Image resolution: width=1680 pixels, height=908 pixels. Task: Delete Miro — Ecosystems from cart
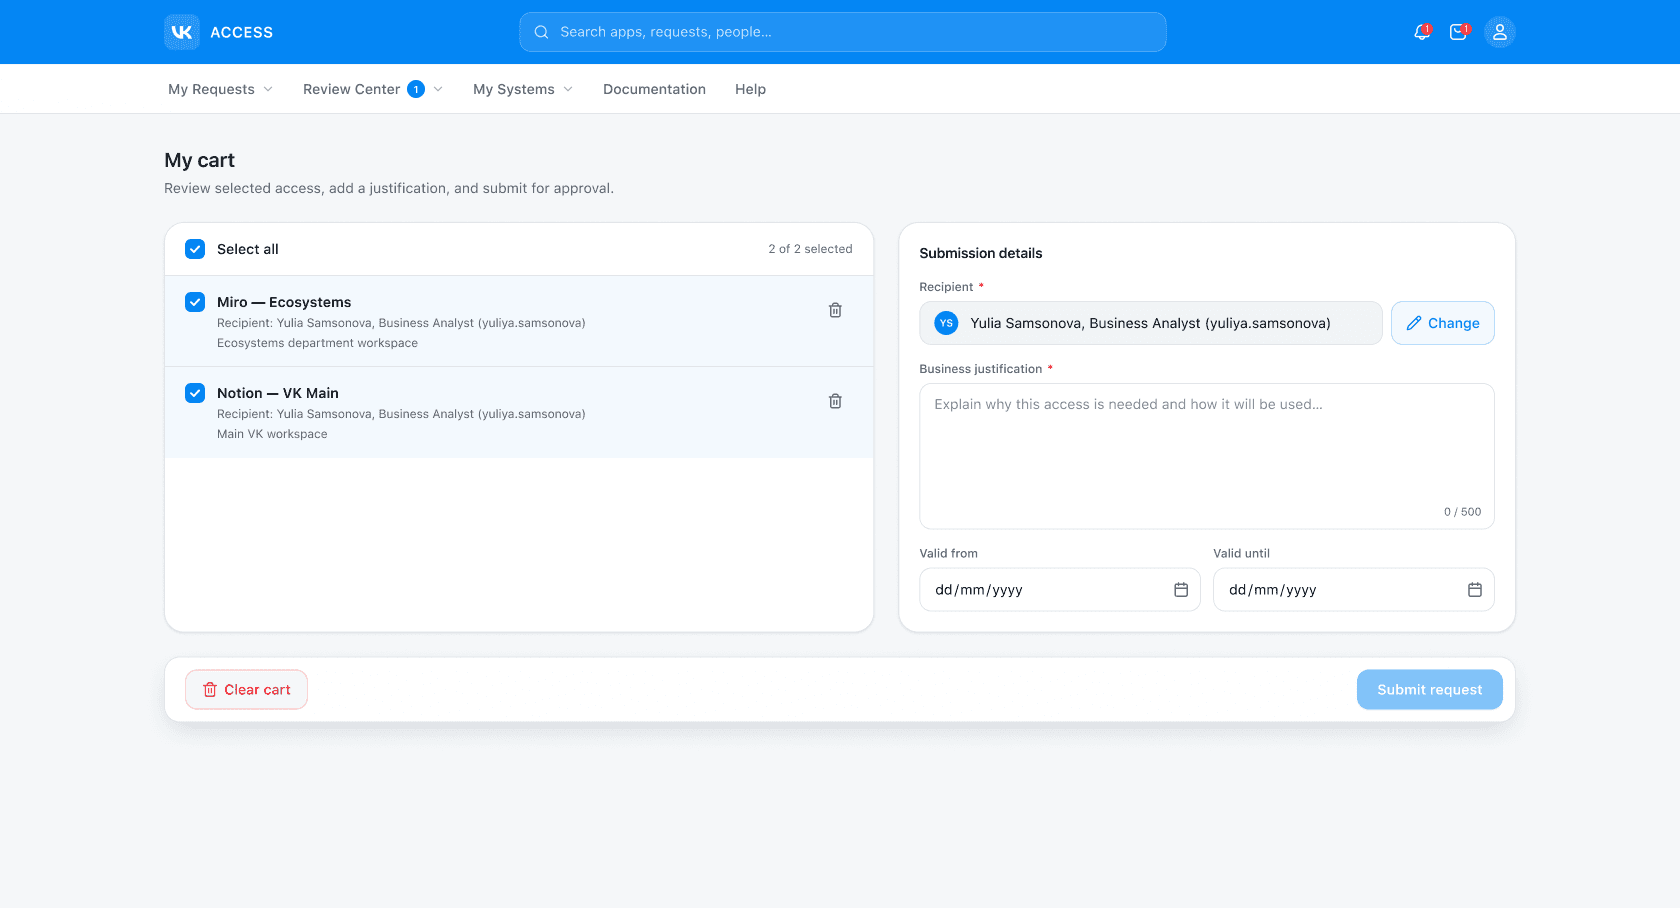click(x=835, y=310)
